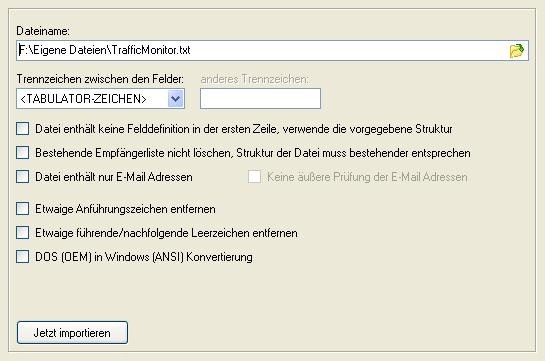Click the 'Jetzt importieren' button
Viewport: 545px width, 361px height.
72,333
